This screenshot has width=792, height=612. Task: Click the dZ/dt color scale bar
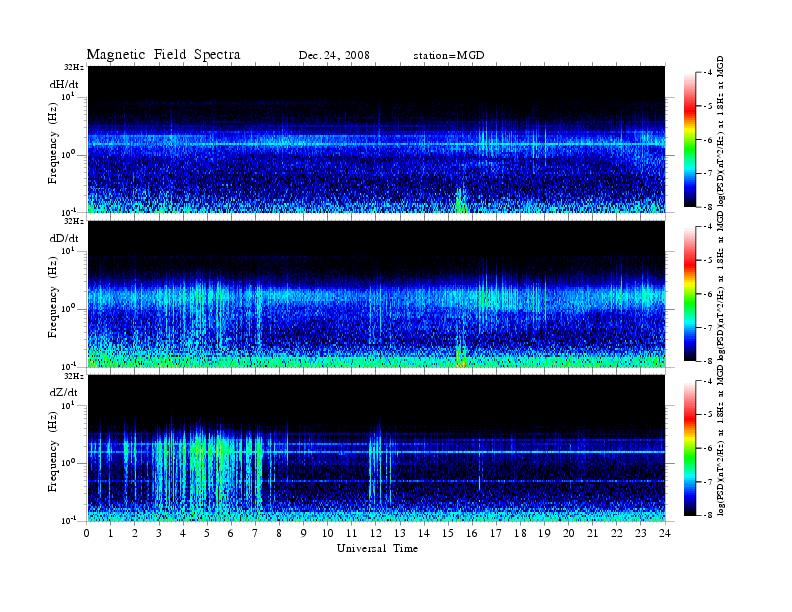(x=689, y=448)
